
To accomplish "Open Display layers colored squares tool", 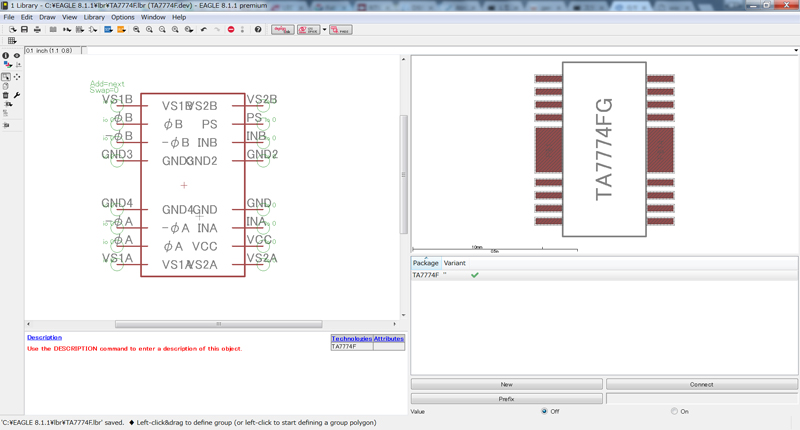I will point(7,65).
